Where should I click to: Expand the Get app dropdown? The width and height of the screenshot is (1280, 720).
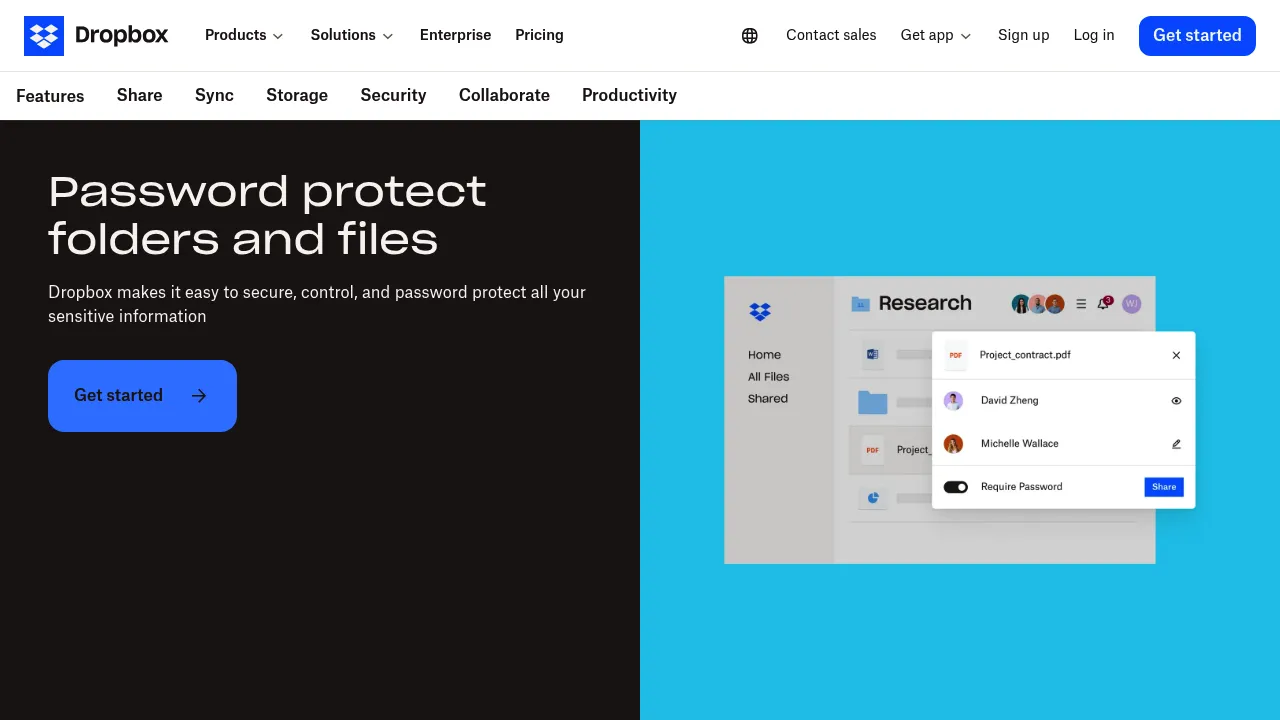click(936, 35)
